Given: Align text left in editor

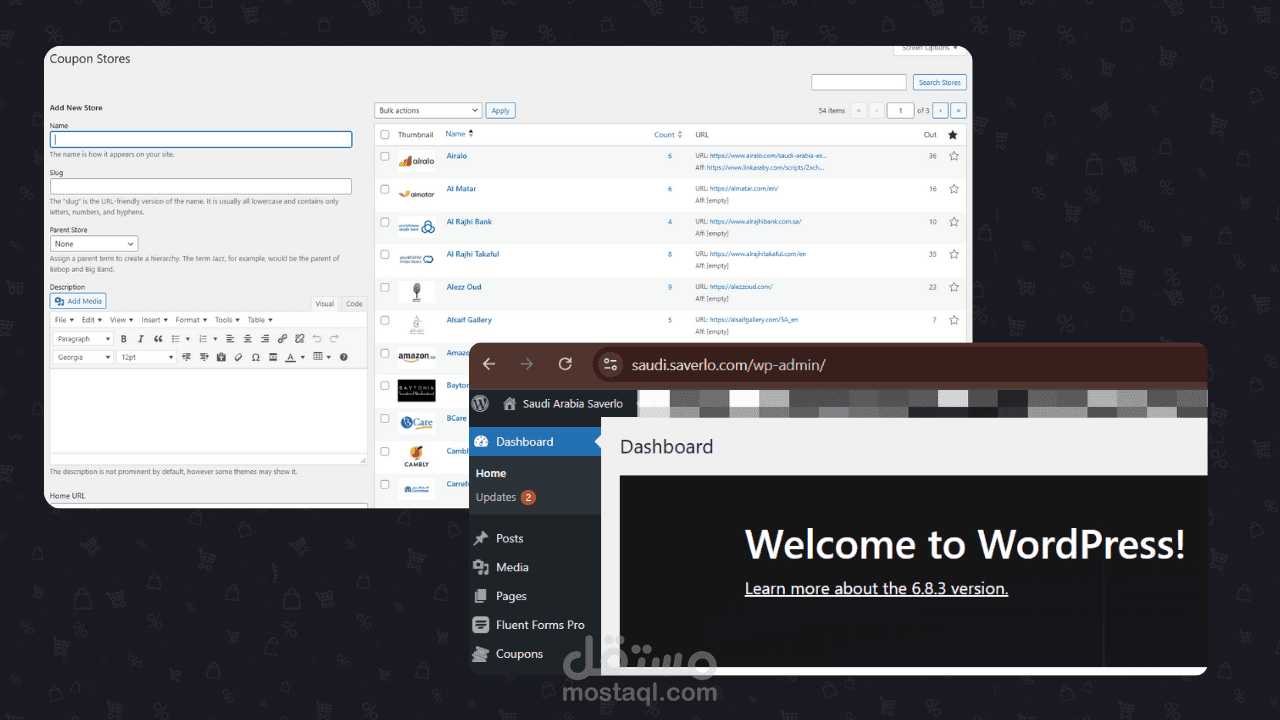Looking at the screenshot, I should coord(230,339).
